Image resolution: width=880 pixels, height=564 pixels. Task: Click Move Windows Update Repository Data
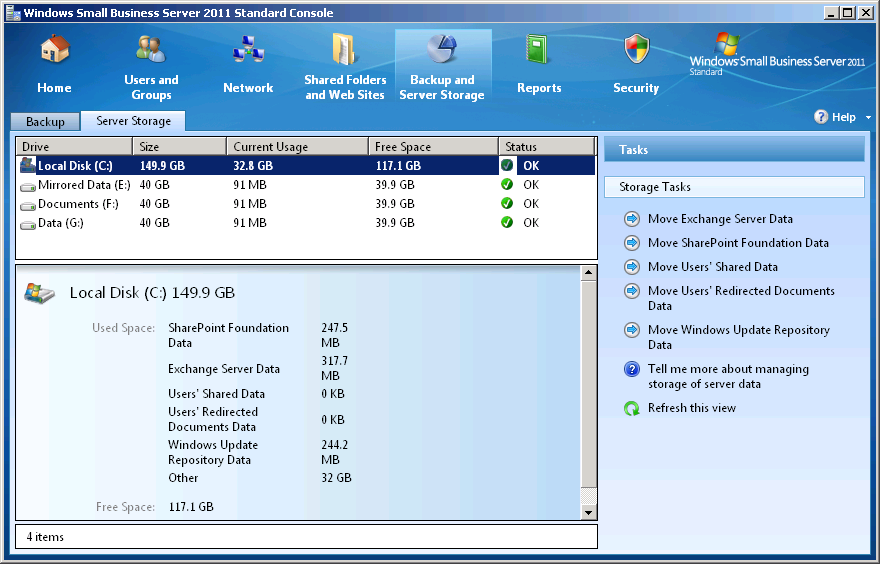(739, 337)
